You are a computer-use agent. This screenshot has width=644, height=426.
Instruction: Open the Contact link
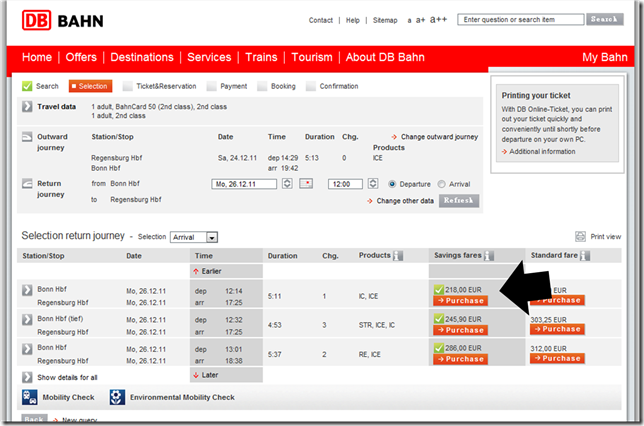click(x=321, y=20)
